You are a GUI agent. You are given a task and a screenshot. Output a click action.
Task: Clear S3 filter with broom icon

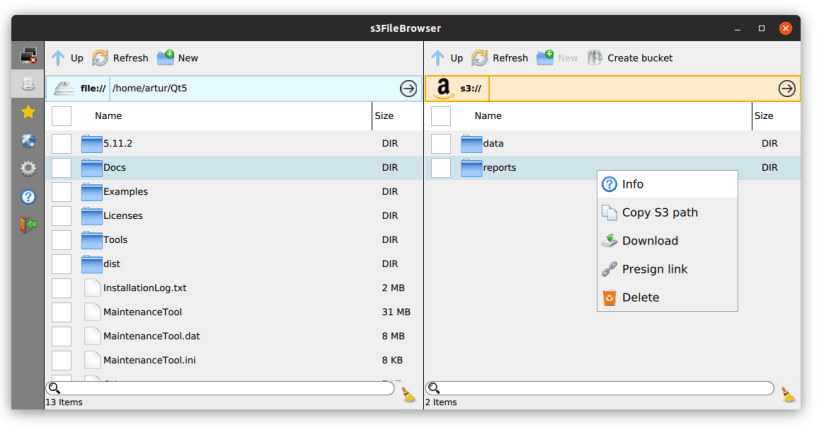tap(788, 394)
